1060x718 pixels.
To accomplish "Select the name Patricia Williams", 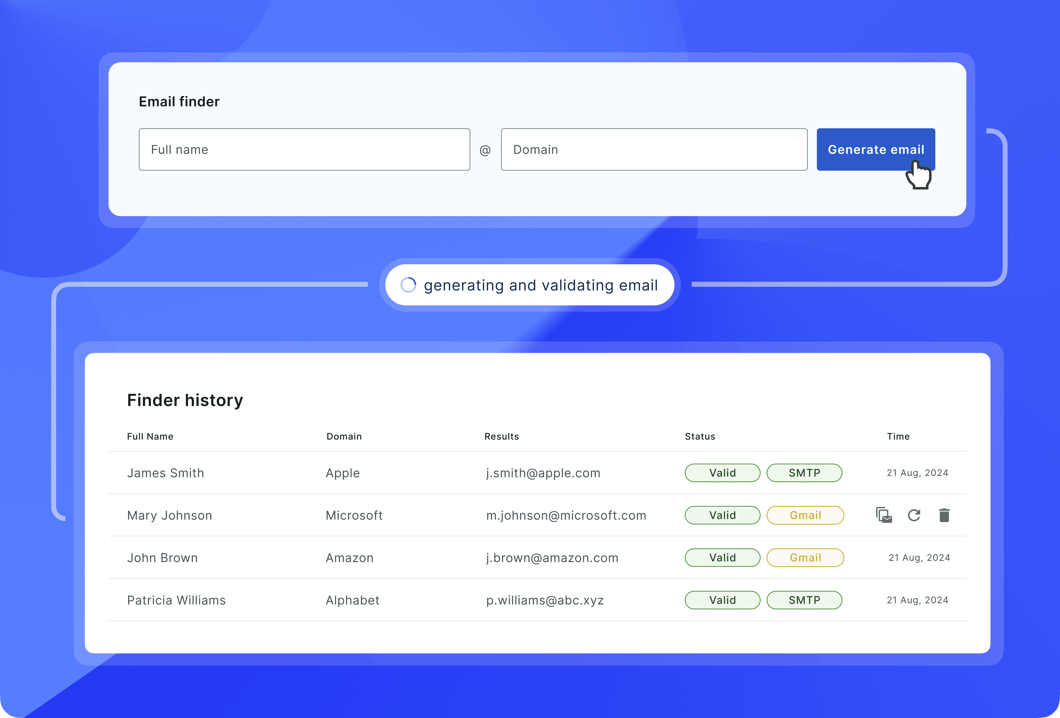I will click(176, 600).
